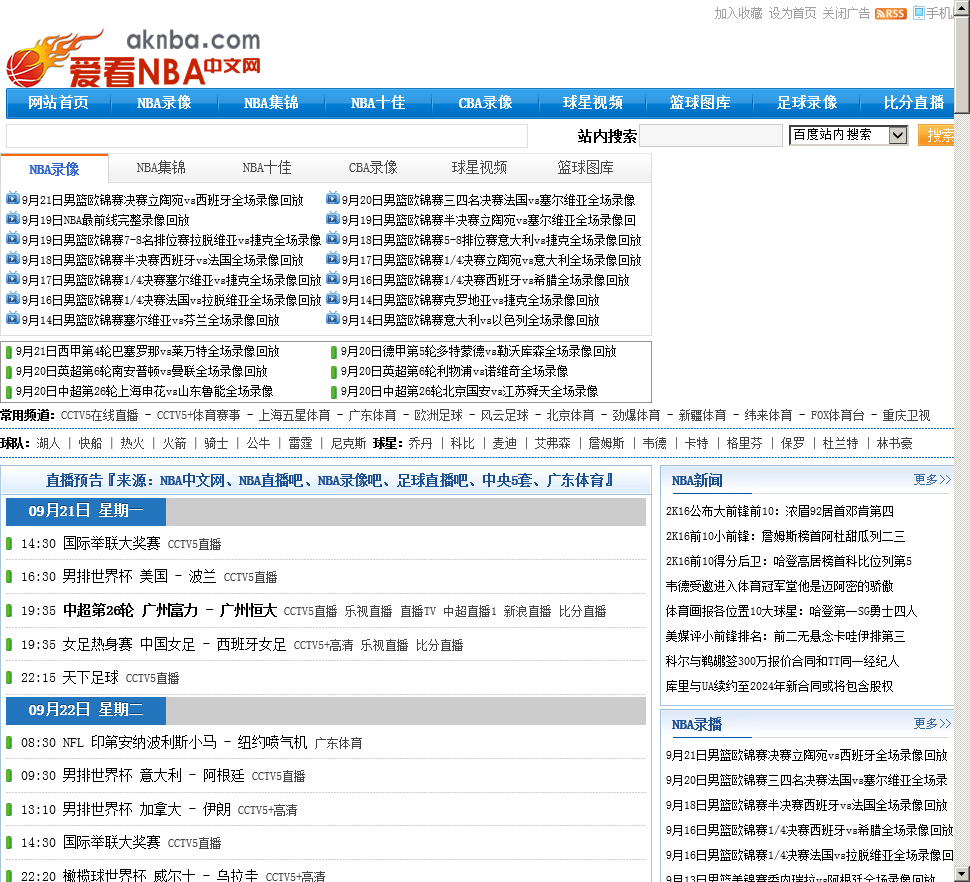The width and height of the screenshot is (970, 882).
Task: Click the mobile phone icon at top right
Action: pyautogui.click(x=918, y=13)
